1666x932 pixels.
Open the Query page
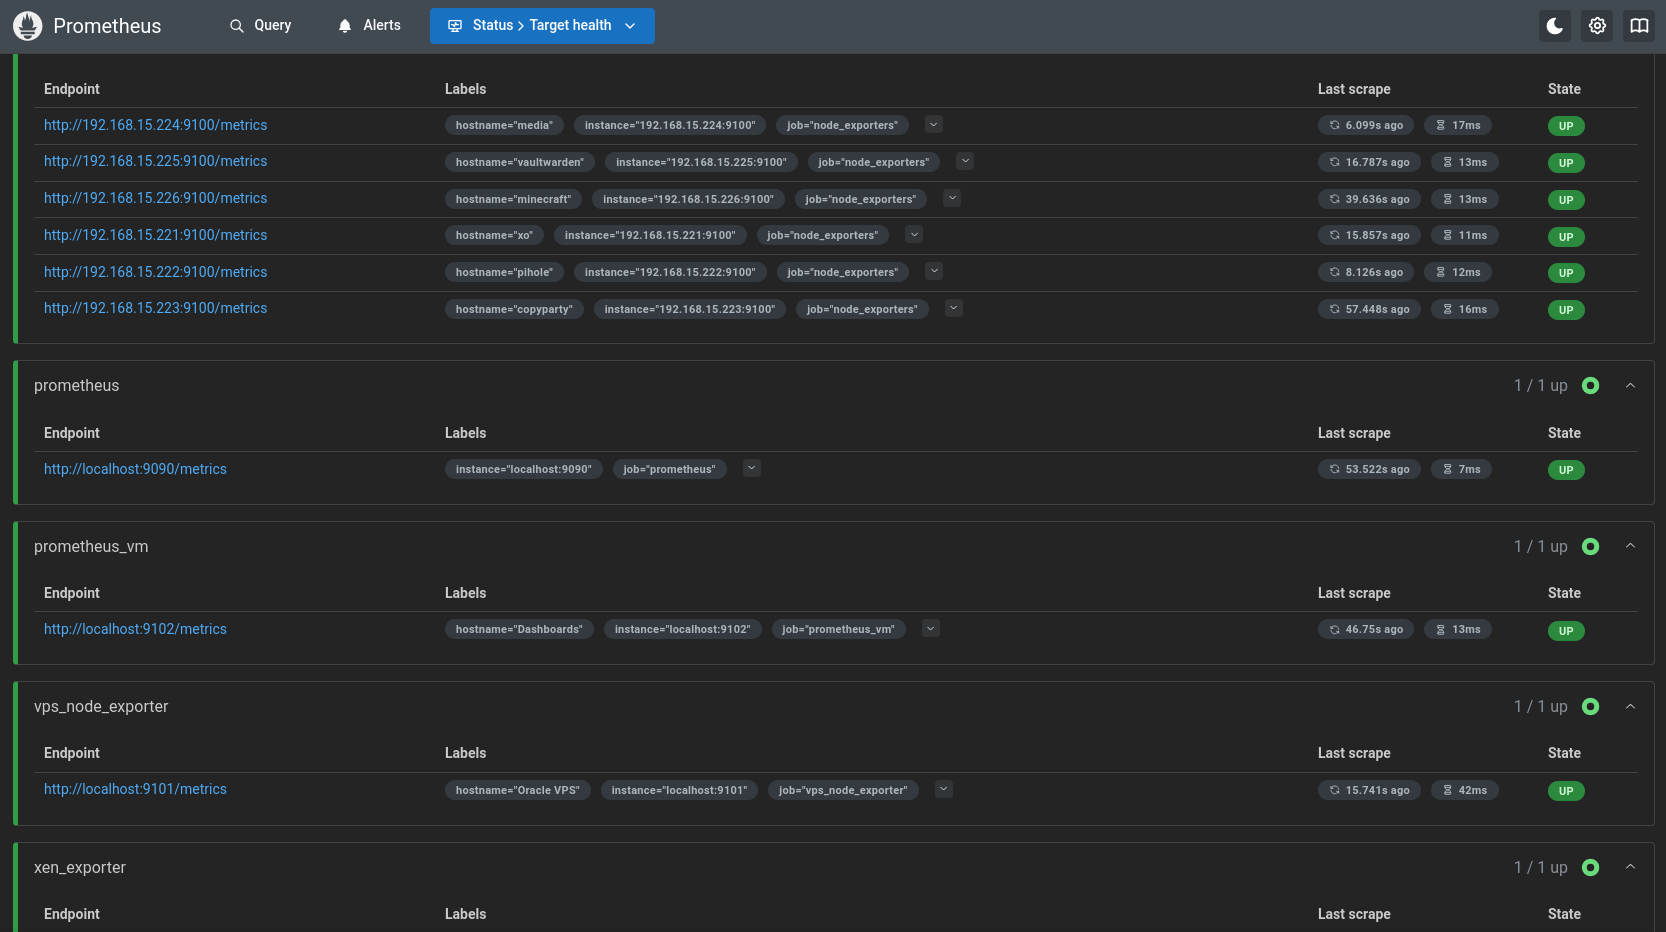point(260,26)
